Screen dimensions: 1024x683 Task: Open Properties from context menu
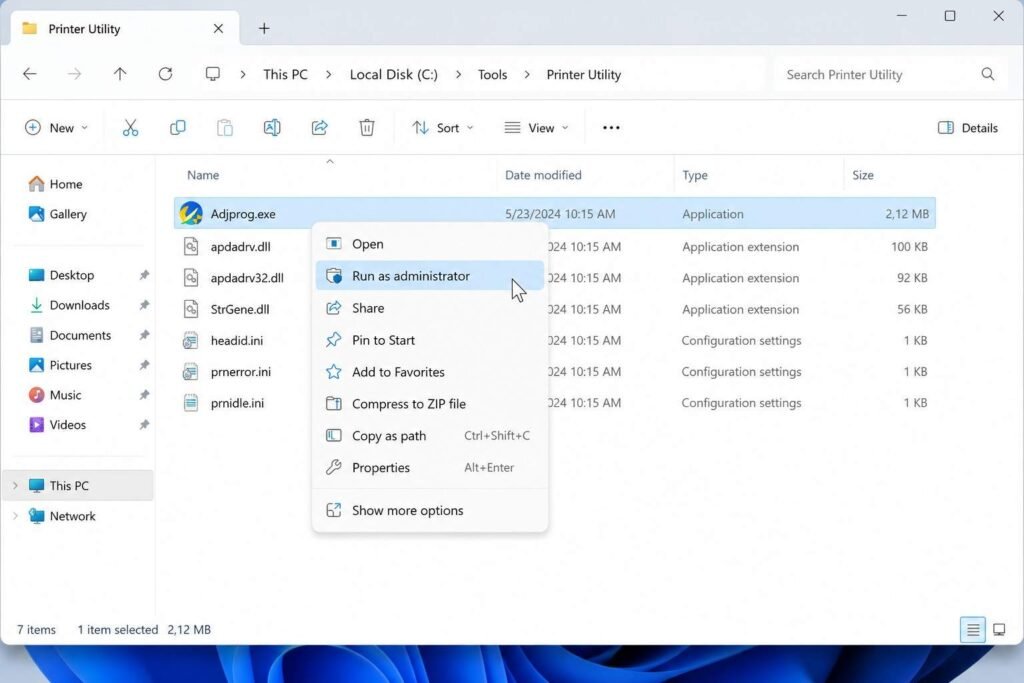pos(430,468)
